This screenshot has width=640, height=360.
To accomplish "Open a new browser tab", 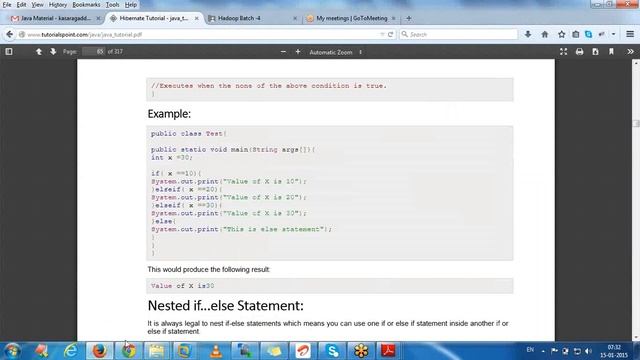I will (409, 18).
